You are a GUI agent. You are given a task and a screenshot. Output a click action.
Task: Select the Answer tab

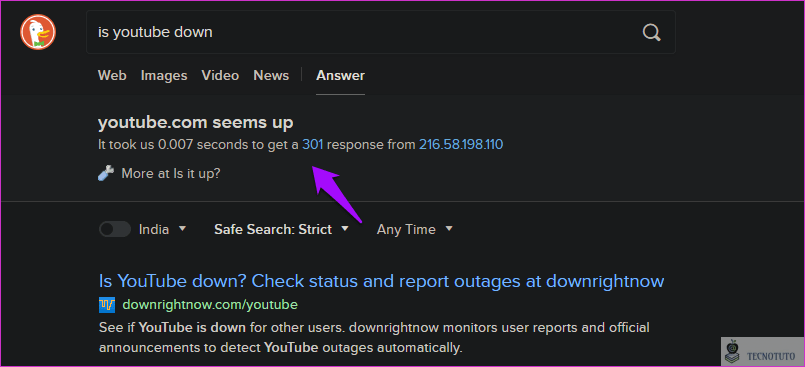340,75
